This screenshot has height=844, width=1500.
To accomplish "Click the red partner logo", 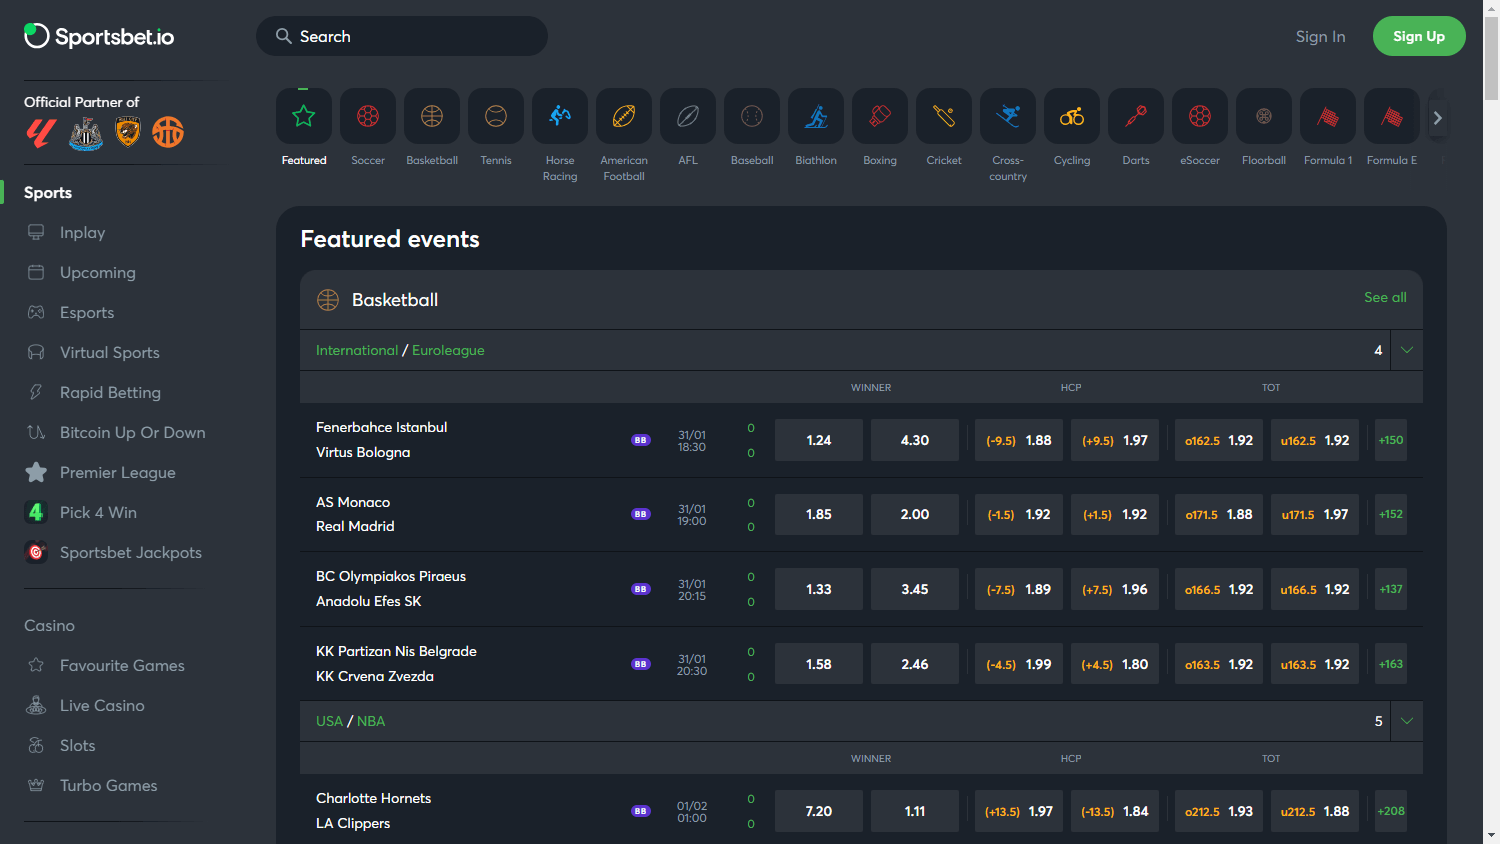I will [x=41, y=132].
